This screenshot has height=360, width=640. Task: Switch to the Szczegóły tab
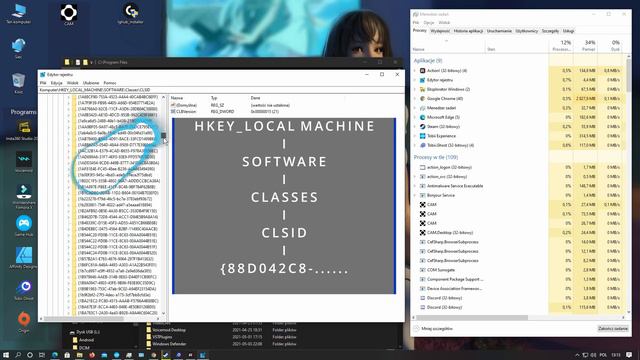[550, 31]
